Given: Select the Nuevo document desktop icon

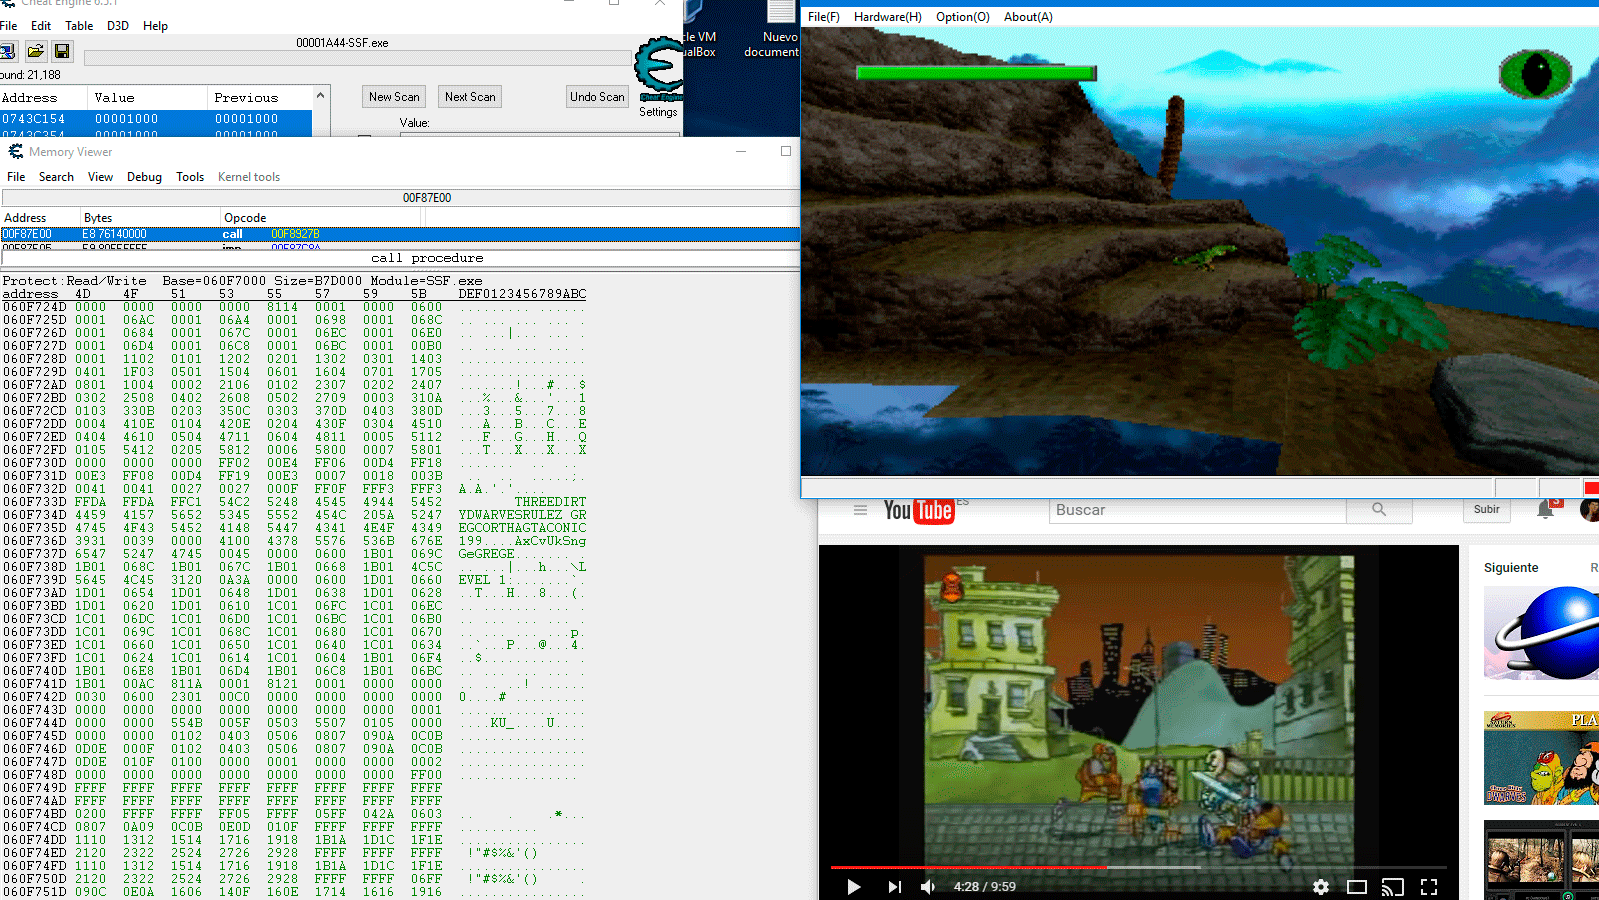Looking at the screenshot, I should pyautogui.click(x=772, y=30).
